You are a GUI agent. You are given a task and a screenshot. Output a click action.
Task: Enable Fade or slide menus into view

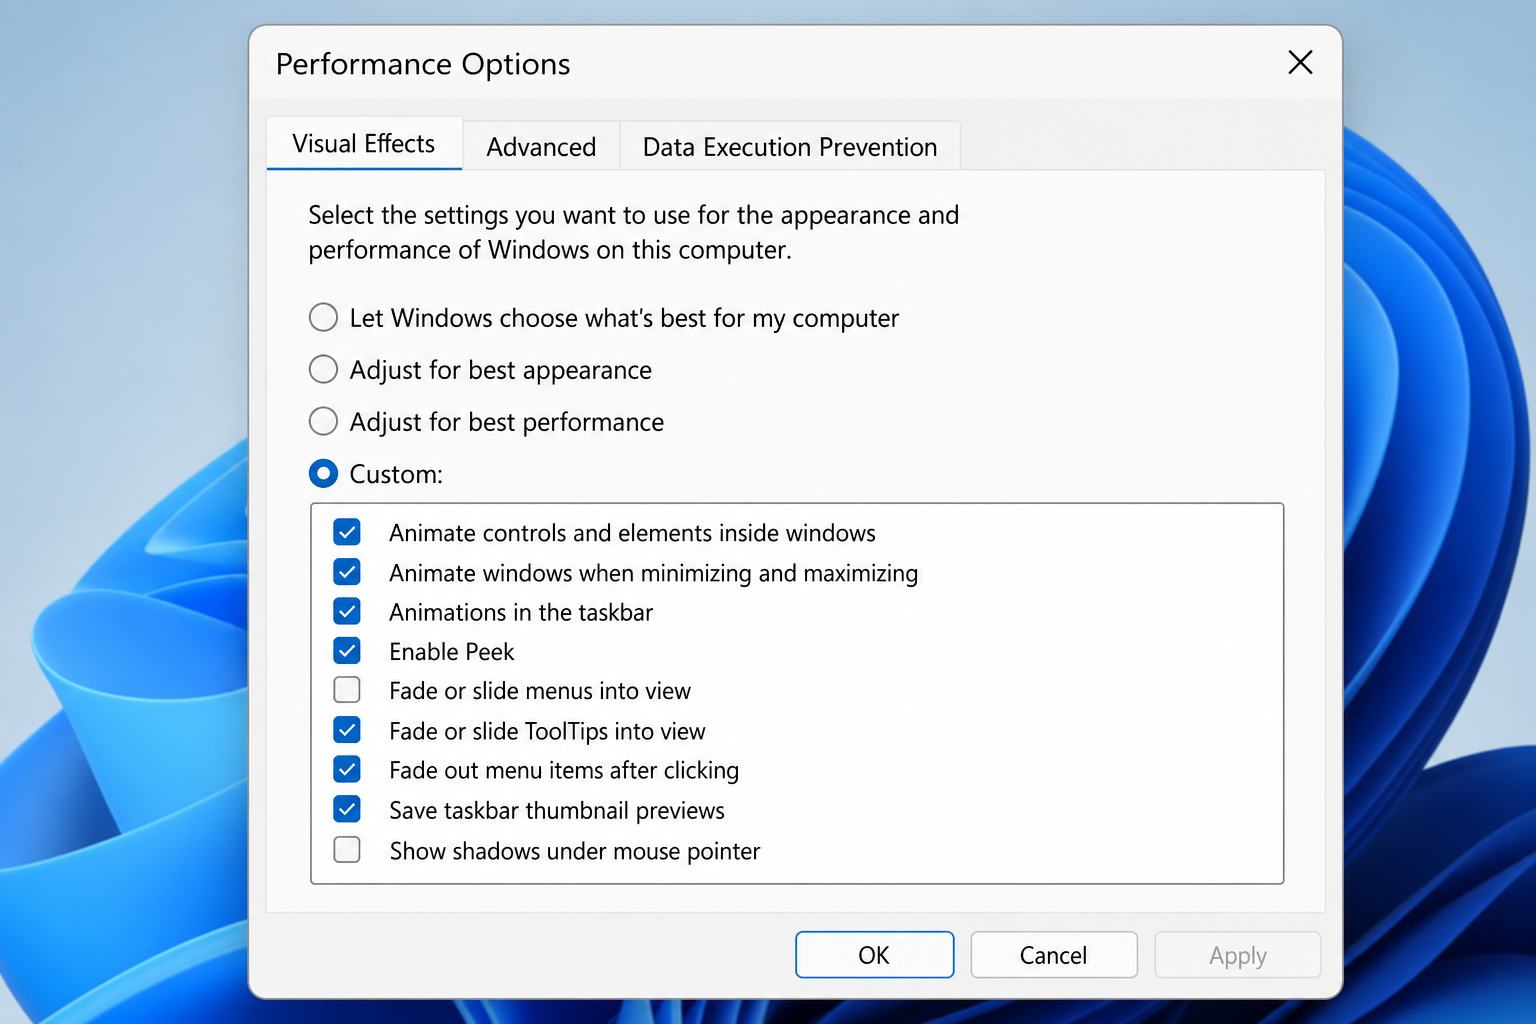pos(347,690)
